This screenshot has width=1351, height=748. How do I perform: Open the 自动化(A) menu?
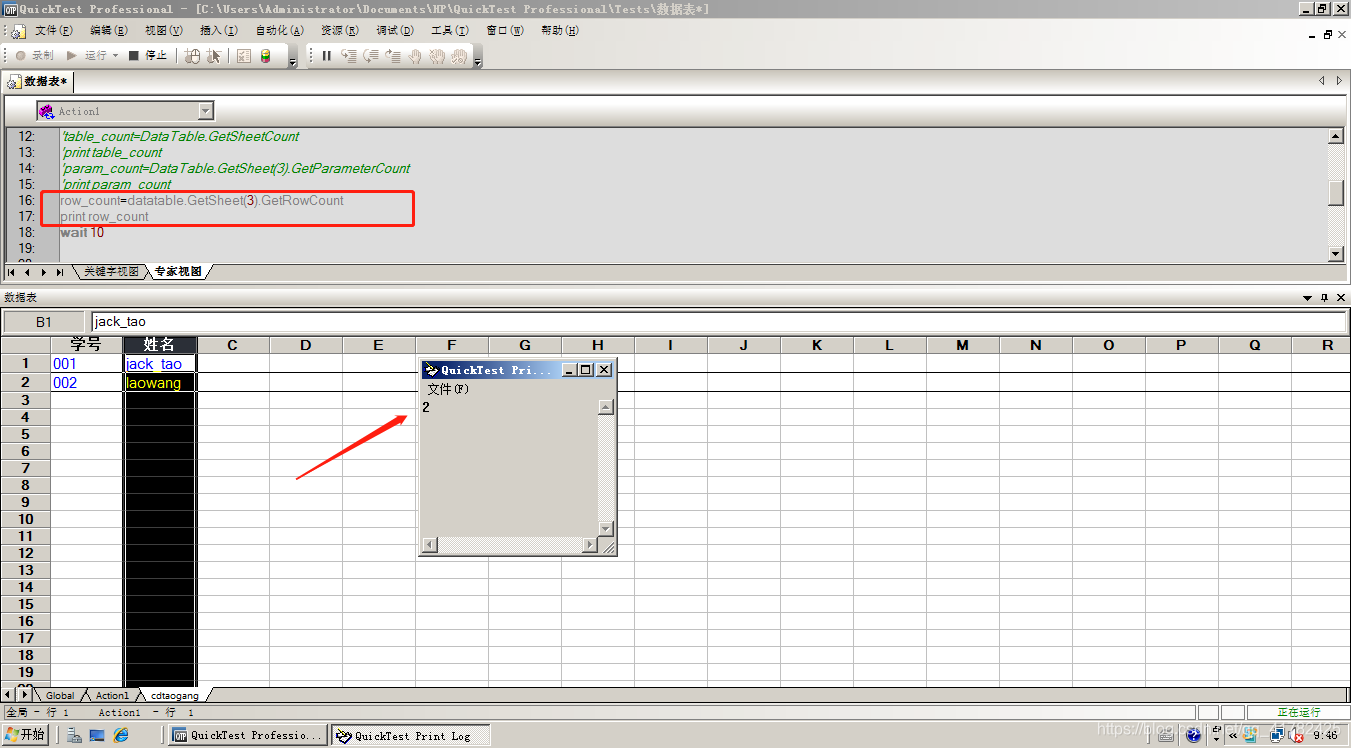coord(280,31)
